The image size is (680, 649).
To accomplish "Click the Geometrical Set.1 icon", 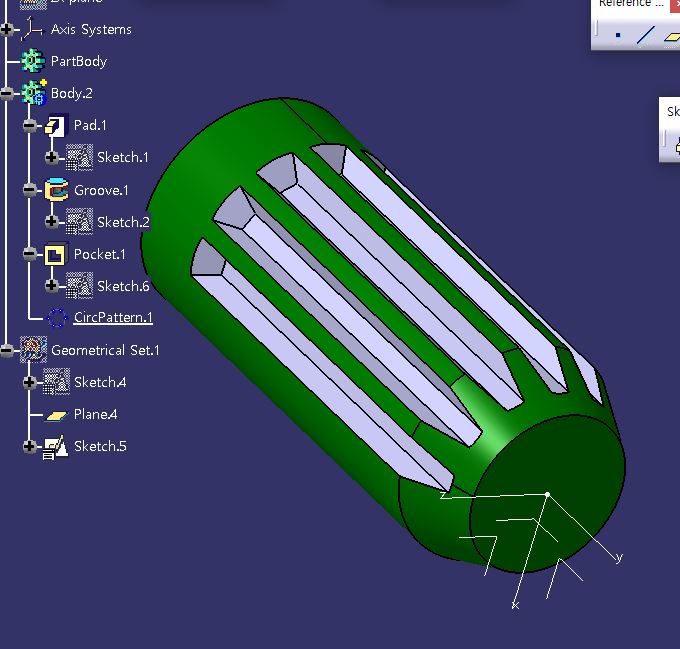I will click(33, 349).
